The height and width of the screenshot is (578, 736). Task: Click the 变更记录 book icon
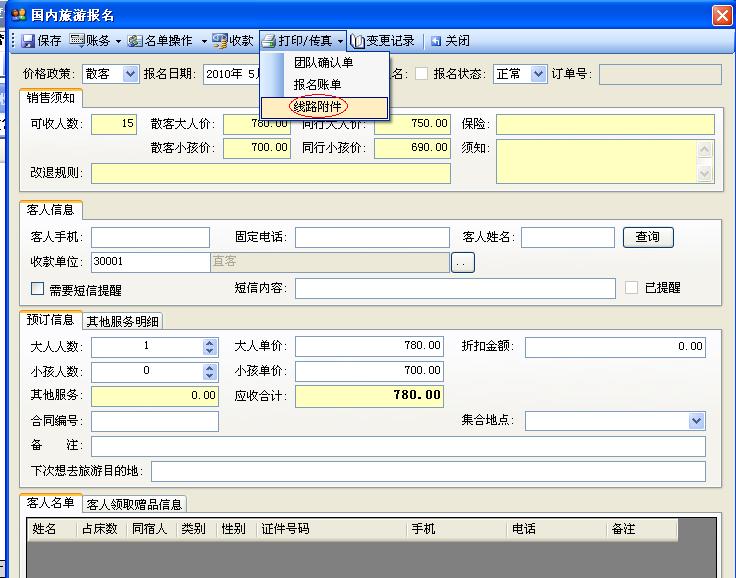click(358, 41)
